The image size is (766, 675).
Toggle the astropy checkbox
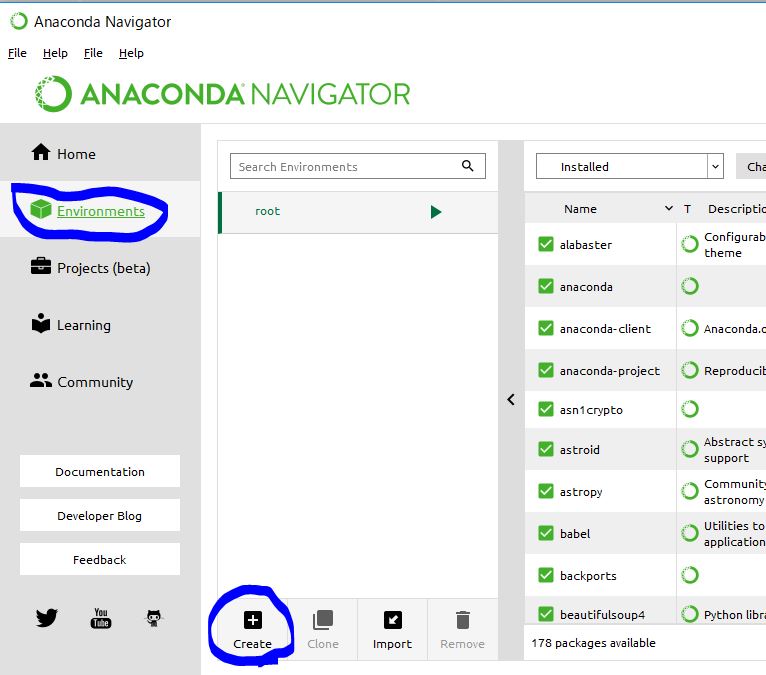546,491
